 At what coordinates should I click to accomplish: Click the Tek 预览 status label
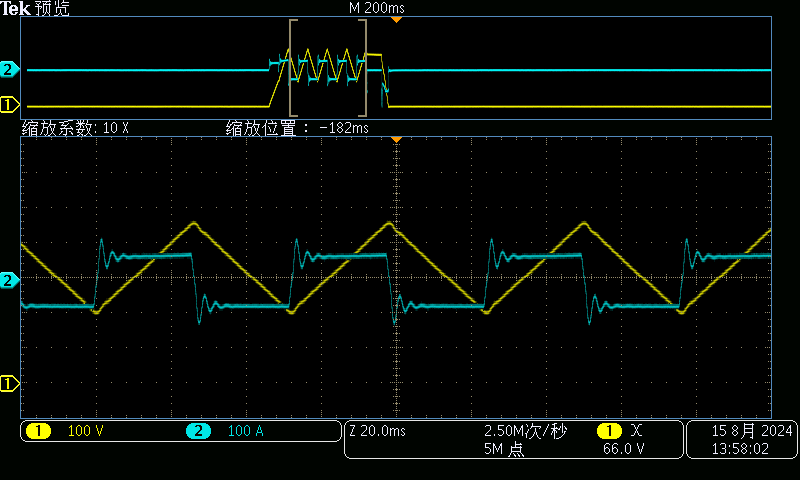click(35, 8)
